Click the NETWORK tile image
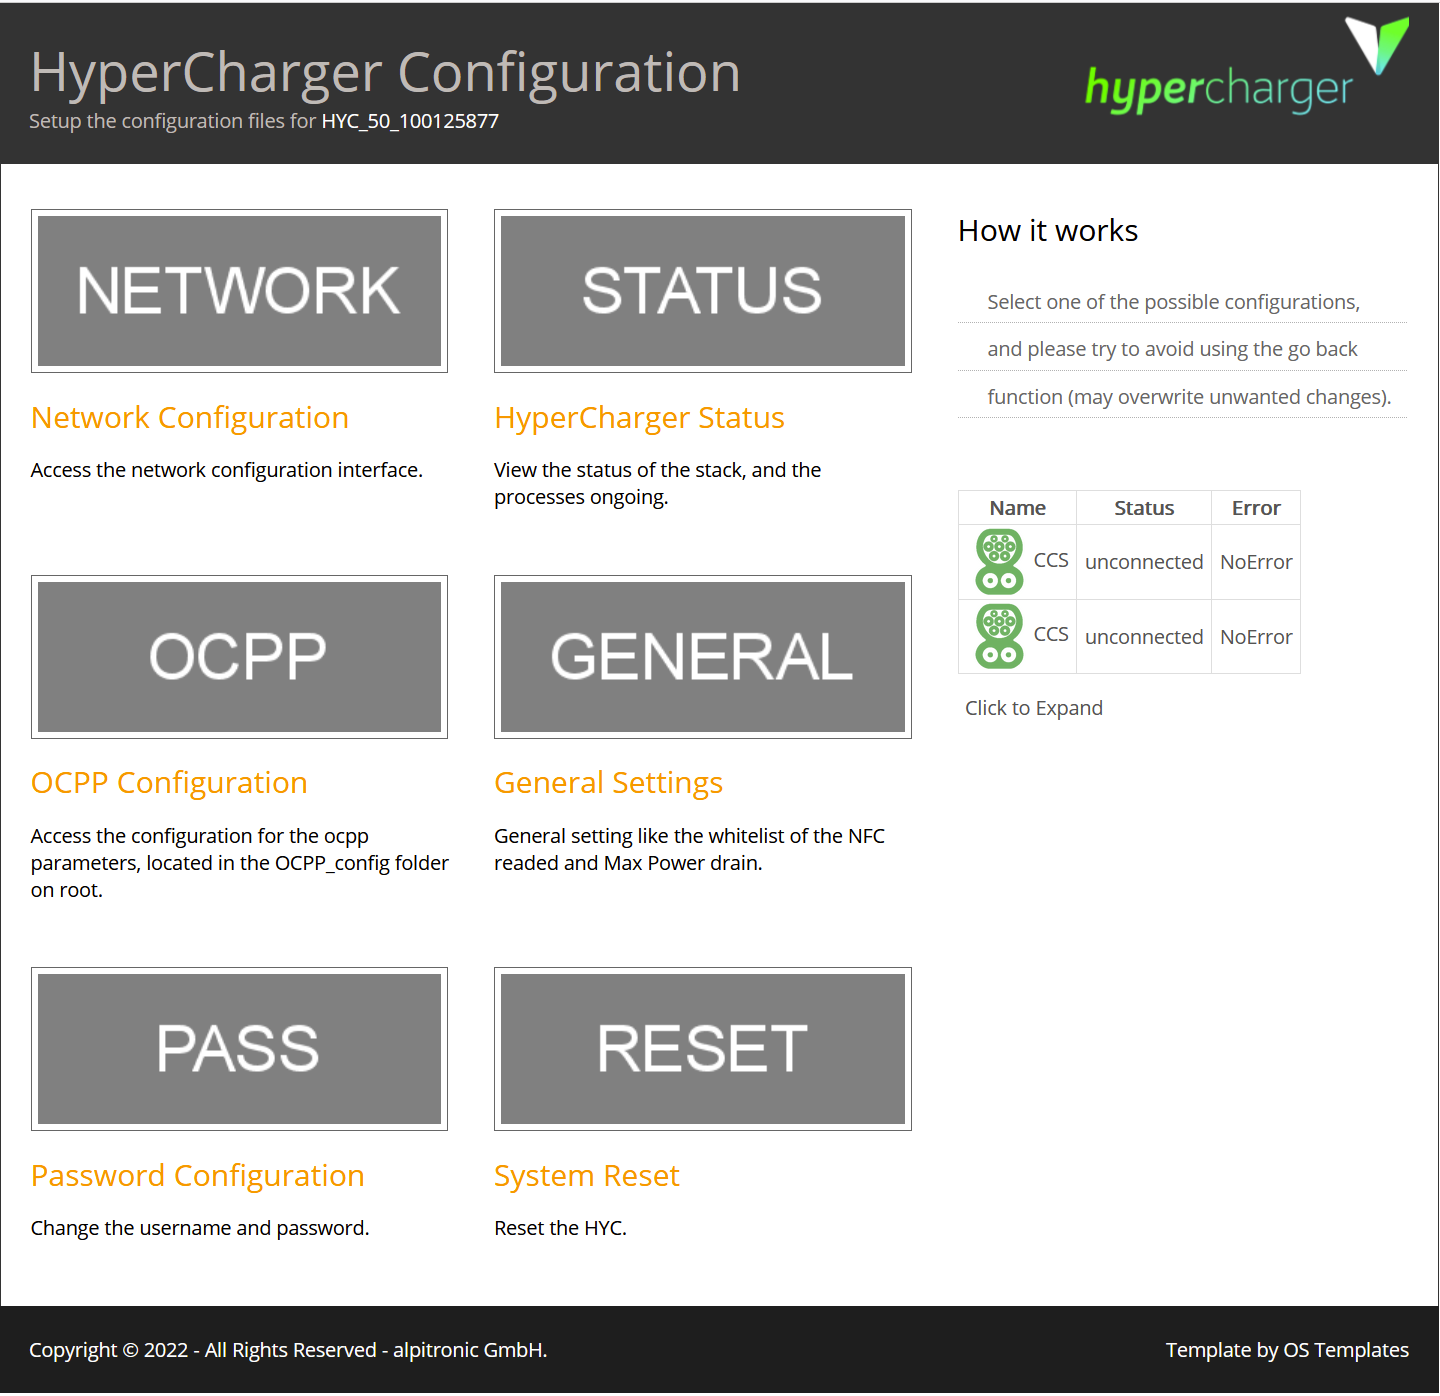Image resolution: width=1440 pixels, height=1396 pixels. pyautogui.click(x=239, y=291)
